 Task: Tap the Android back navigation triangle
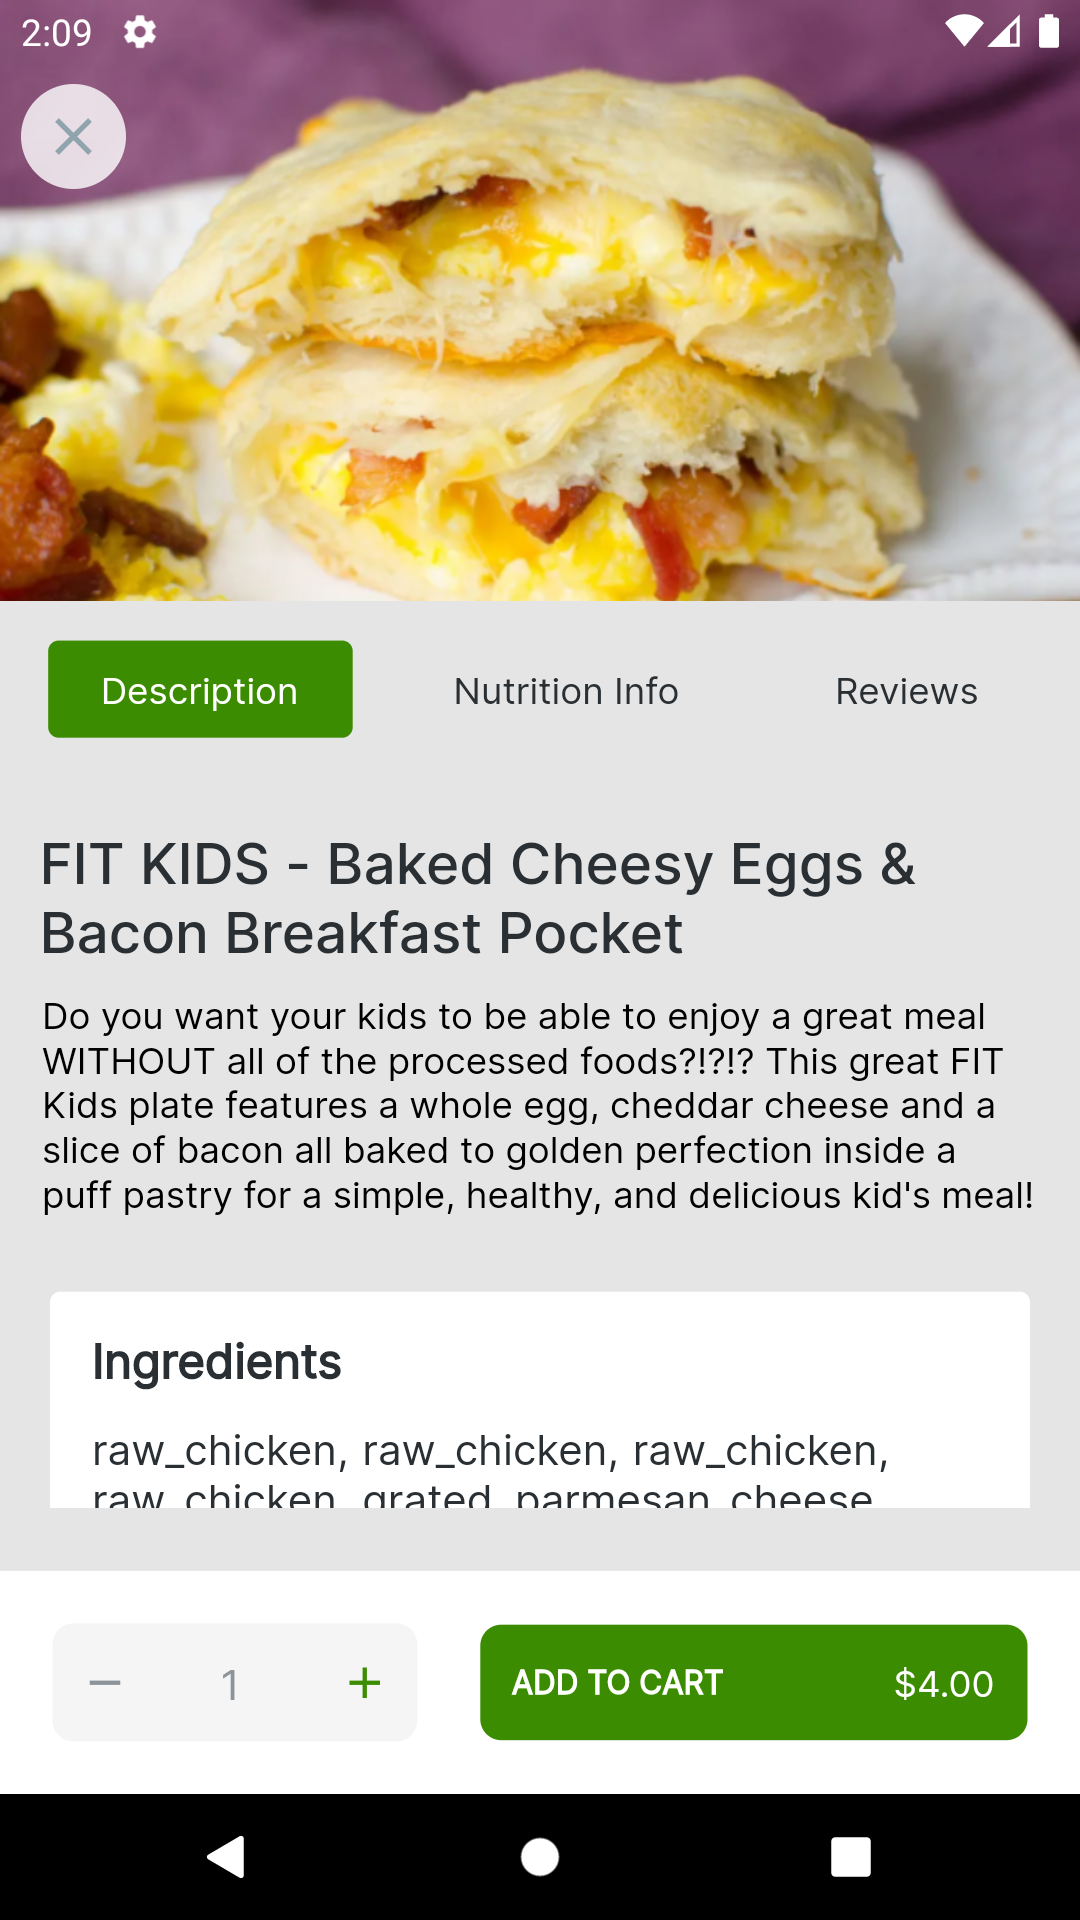(x=226, y=1857)
